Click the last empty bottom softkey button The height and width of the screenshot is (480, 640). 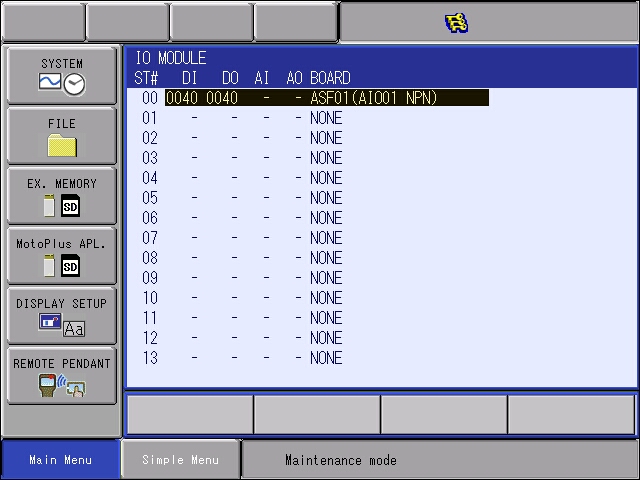pos(571,413)
